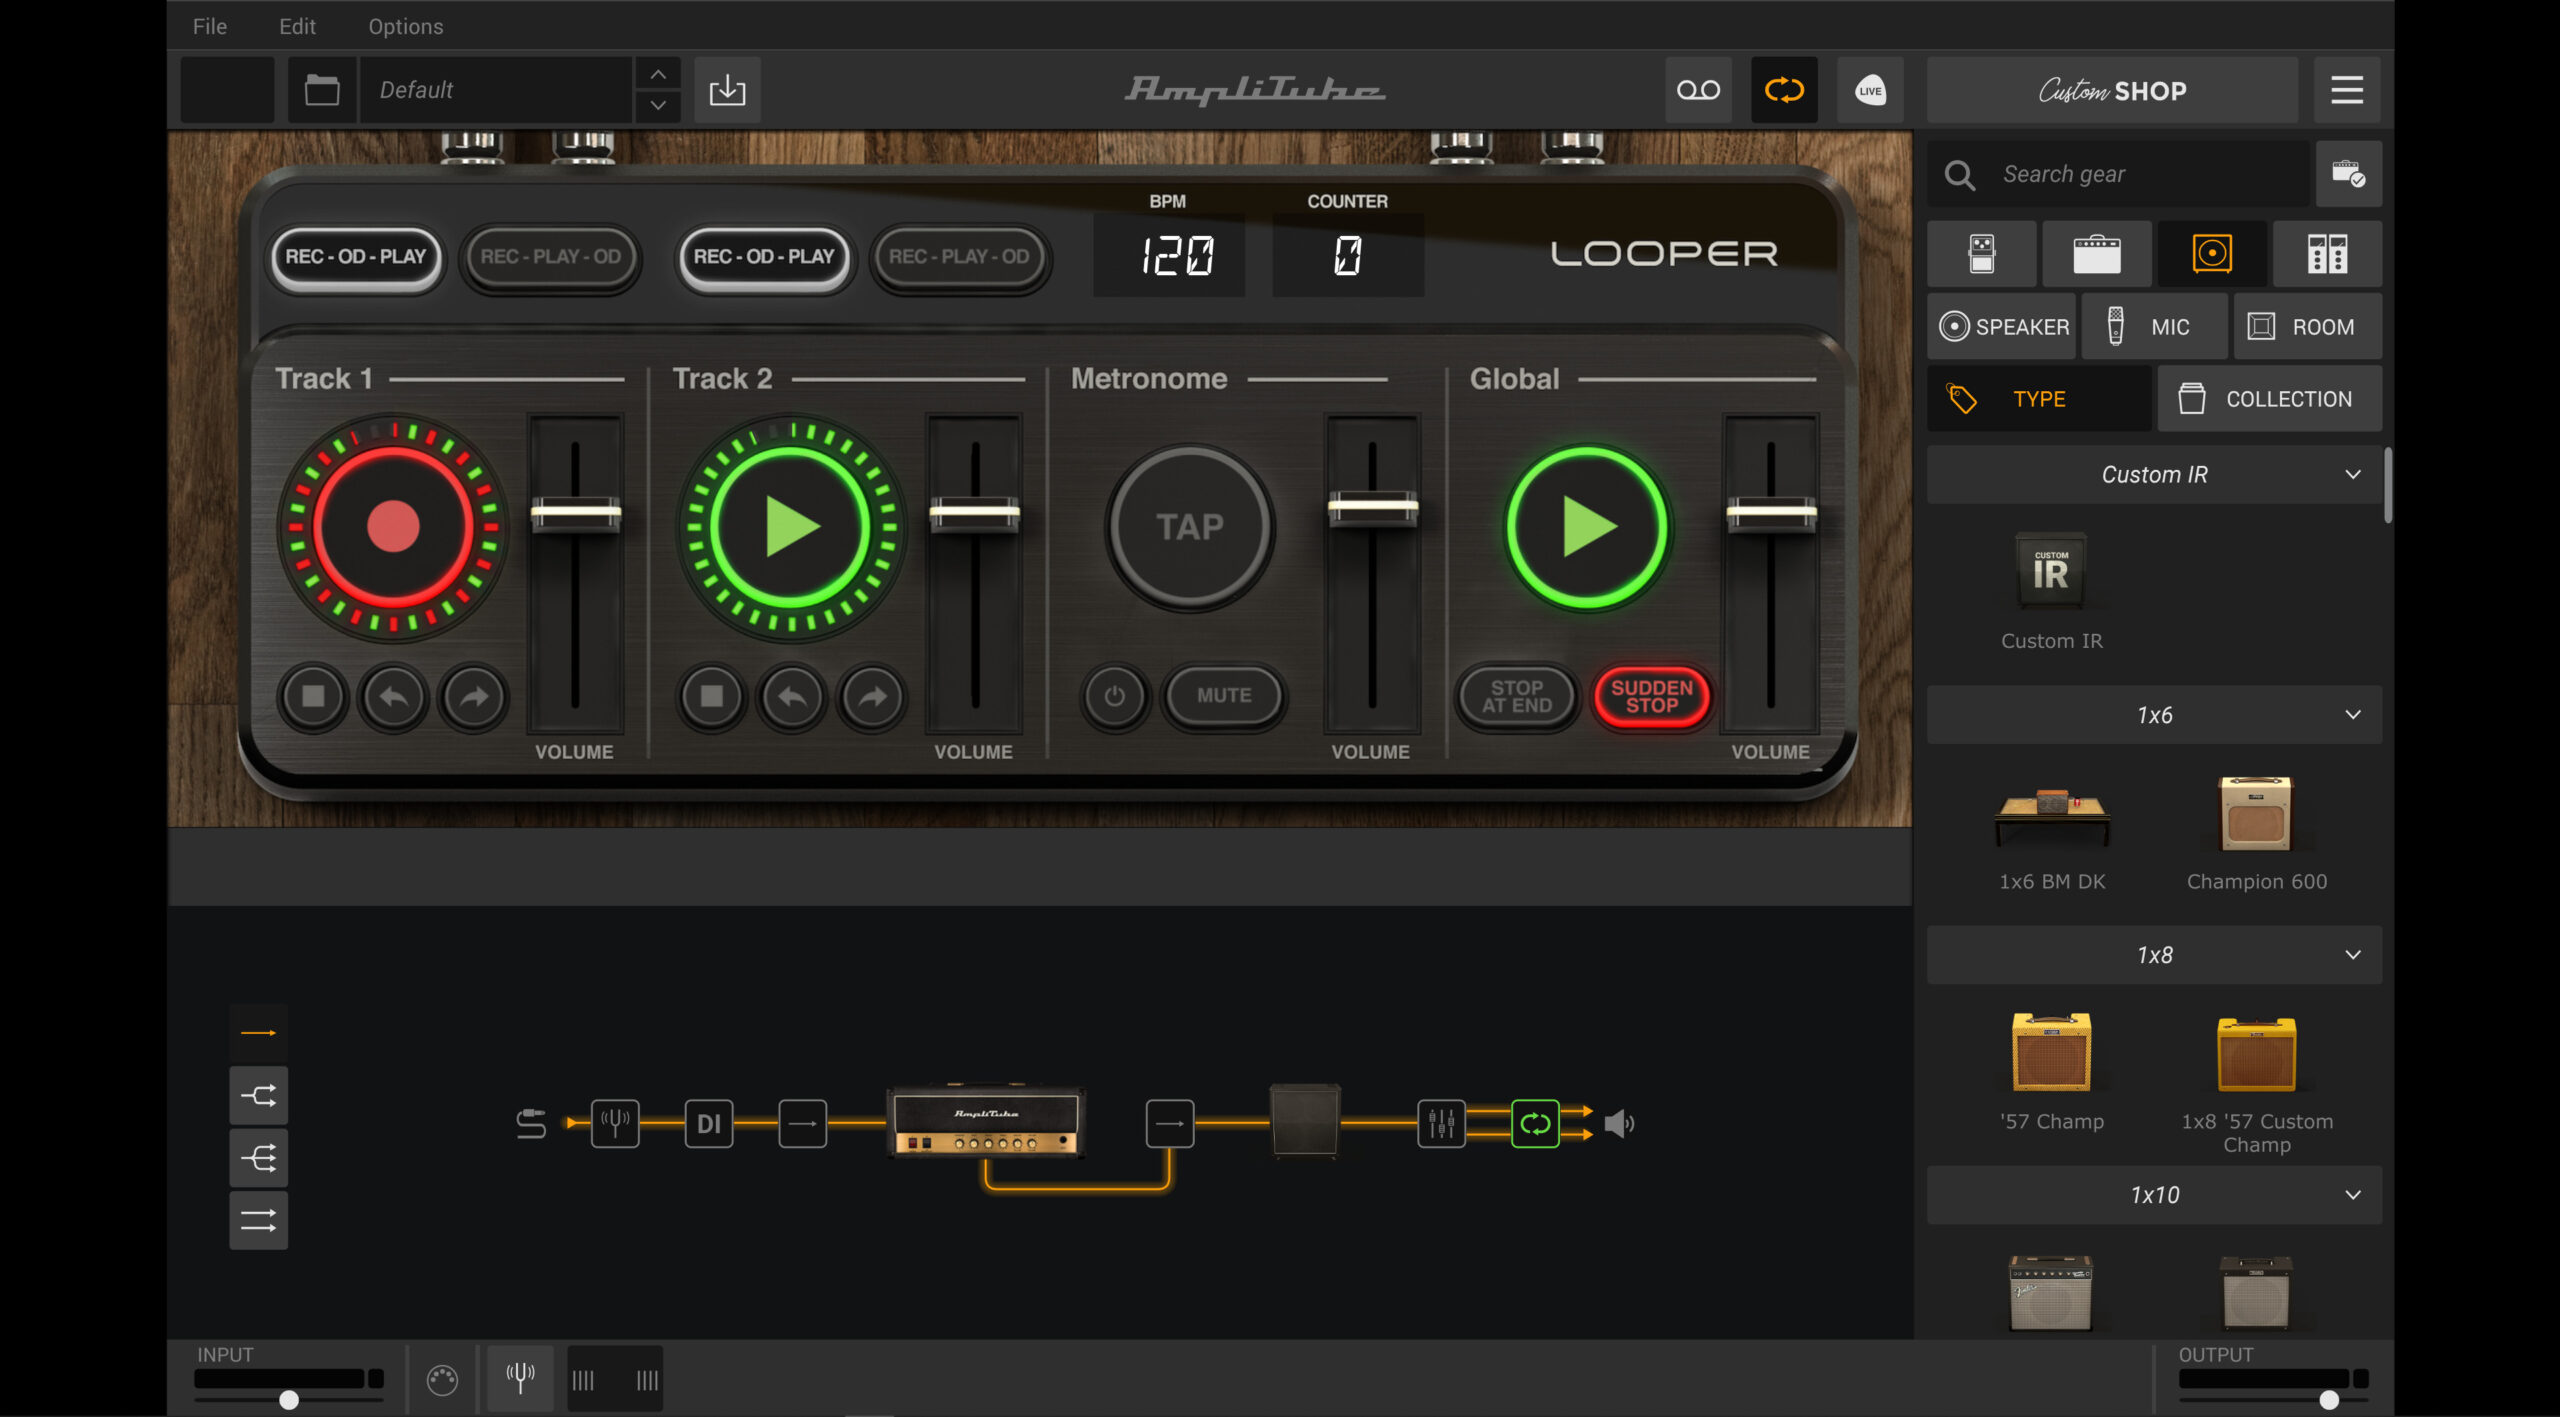Image resolution: width=2560 pixels, height=1417 pixels.
Task: Toggle SUDDEN STOP mode
Action: [x=1652, y=696]
